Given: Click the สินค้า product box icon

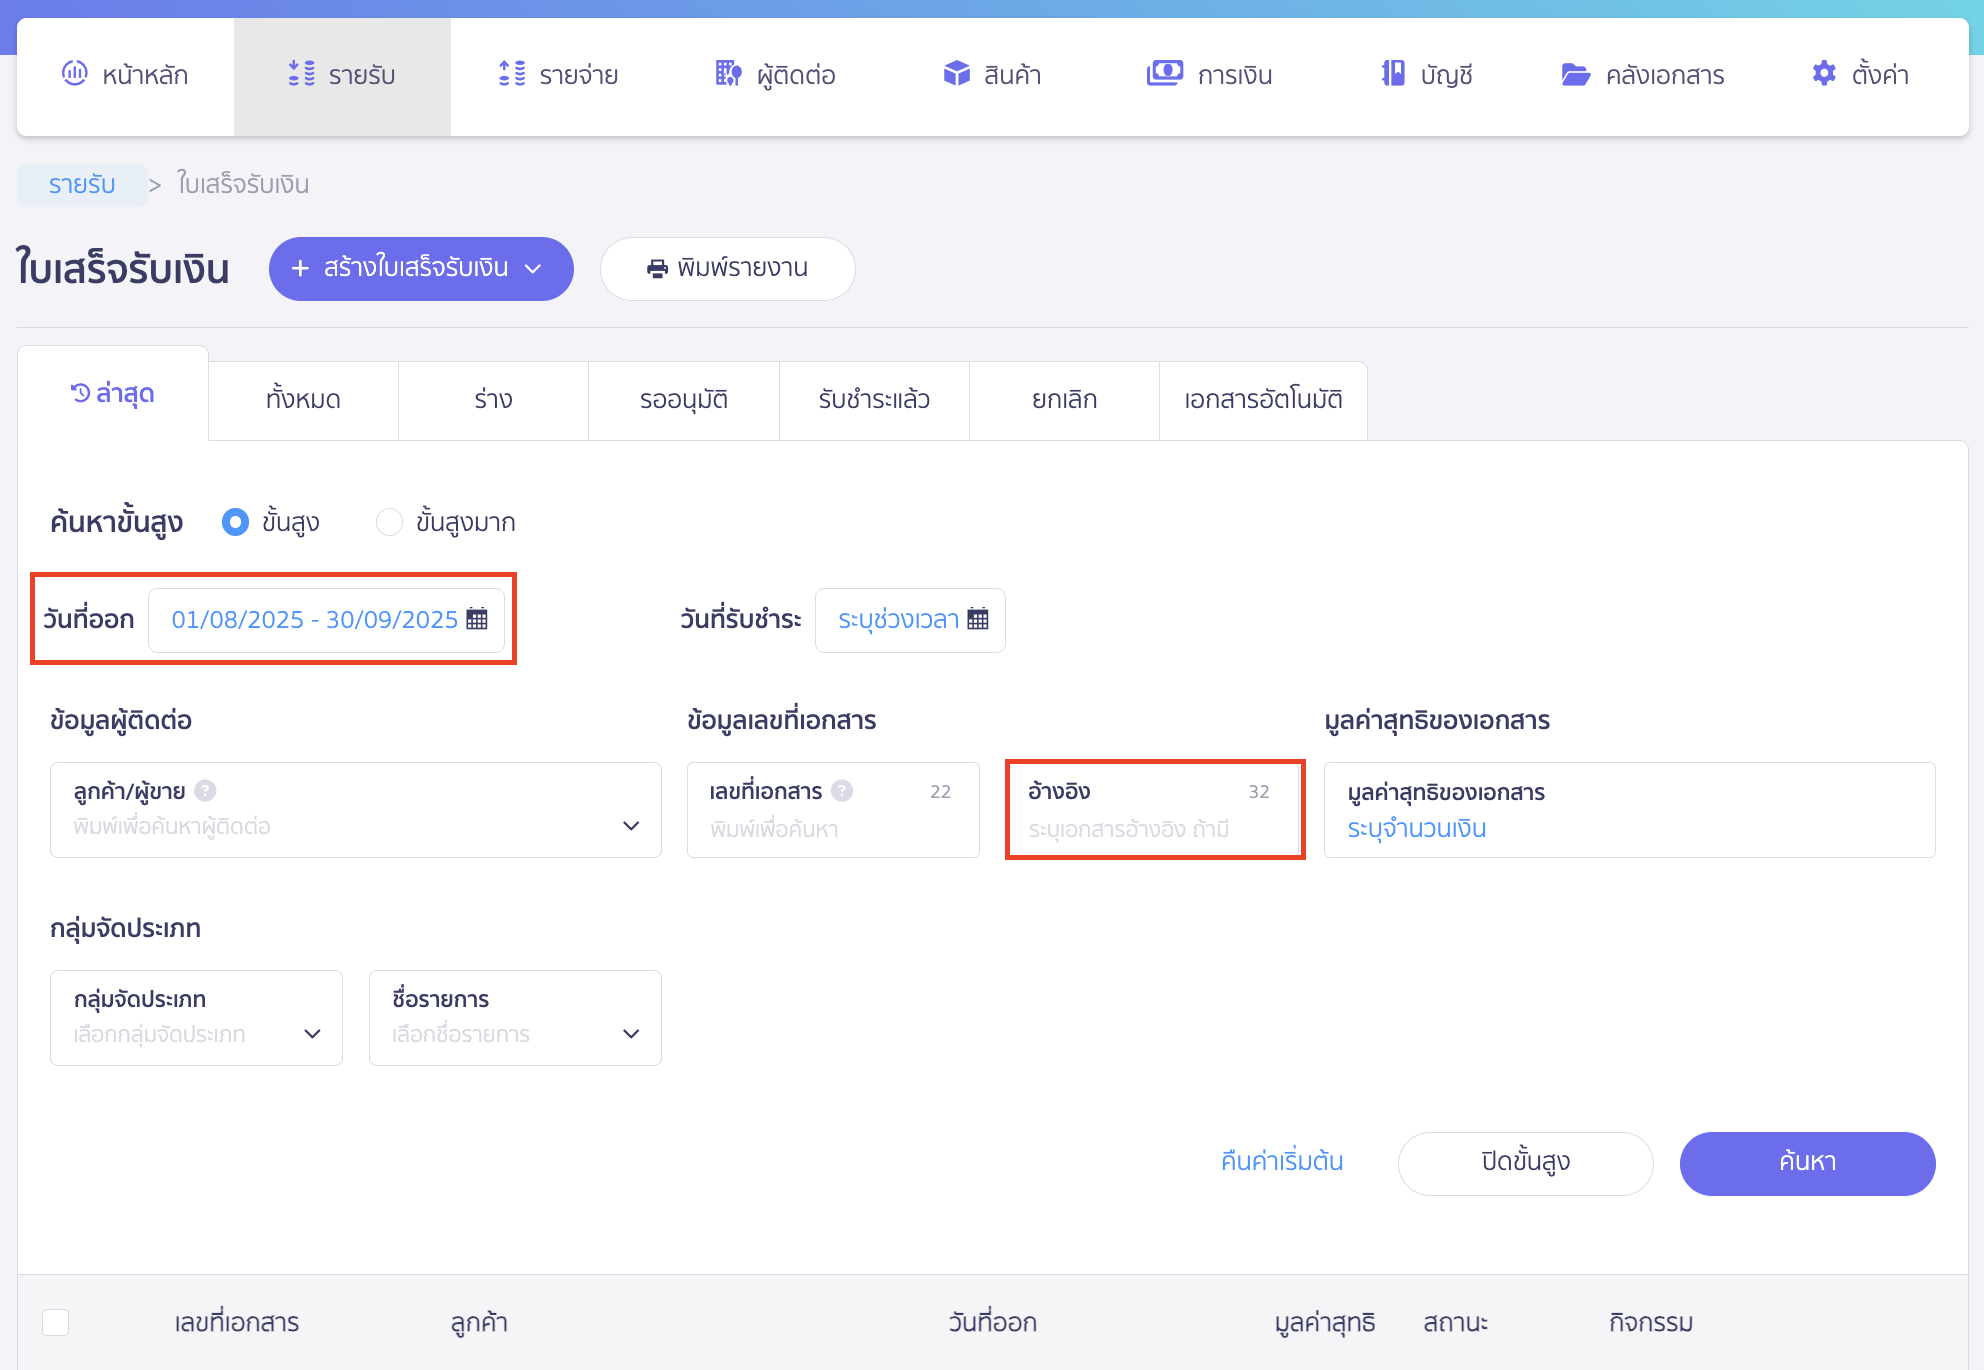Looking at the screenshot, I should point(957,74).
